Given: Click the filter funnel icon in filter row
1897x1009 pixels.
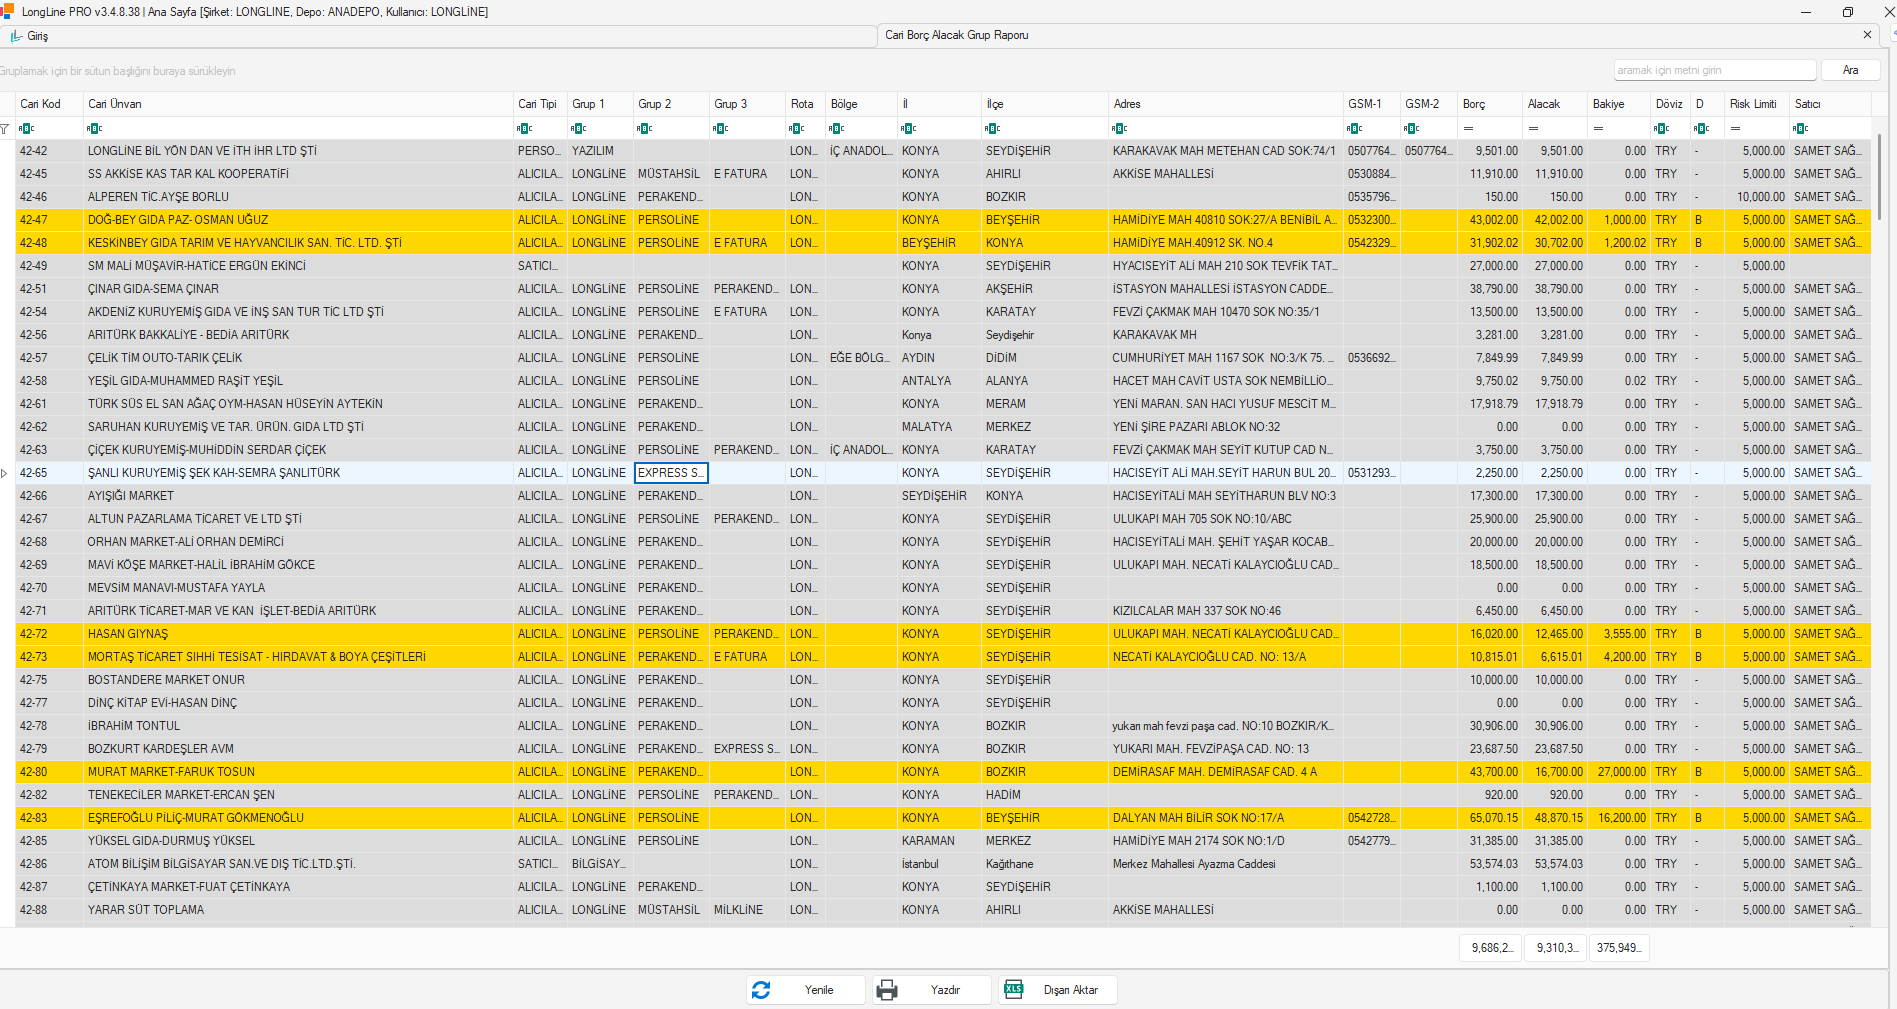Looking at the screenshot, I should click(x=5, y=128).
